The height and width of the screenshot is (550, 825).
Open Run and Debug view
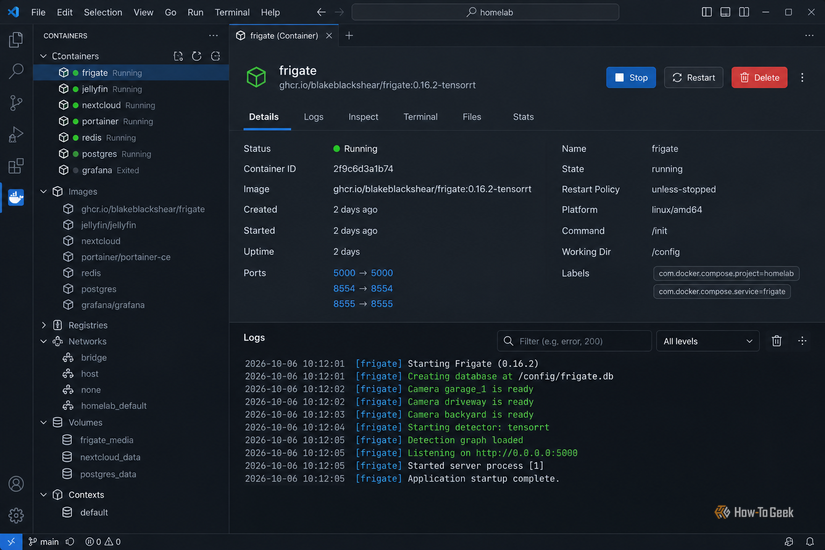pos(16,134)
